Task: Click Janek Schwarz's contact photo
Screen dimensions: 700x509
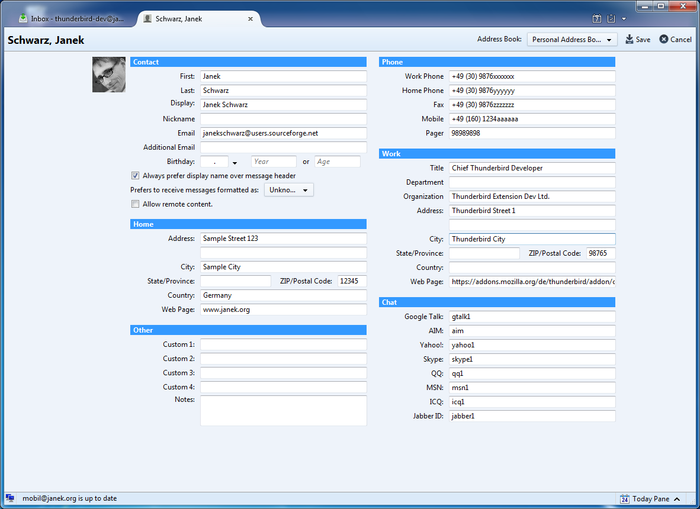Action: click(109, 75)
